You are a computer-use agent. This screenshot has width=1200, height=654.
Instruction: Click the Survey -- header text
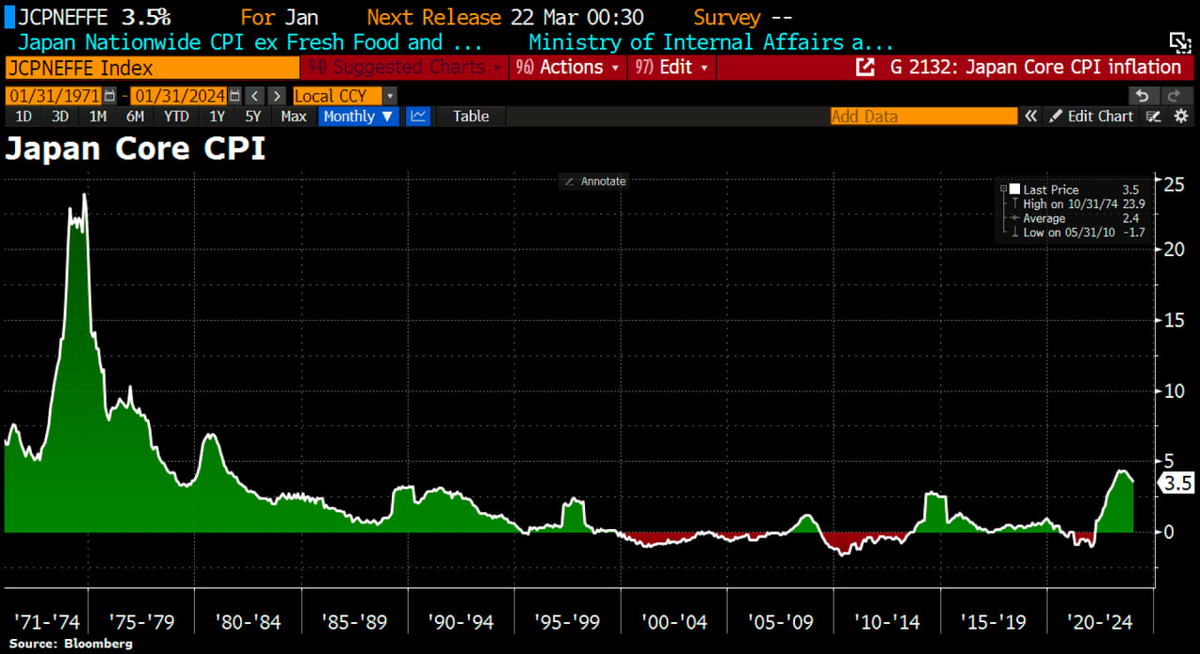(x=743, y=17)
